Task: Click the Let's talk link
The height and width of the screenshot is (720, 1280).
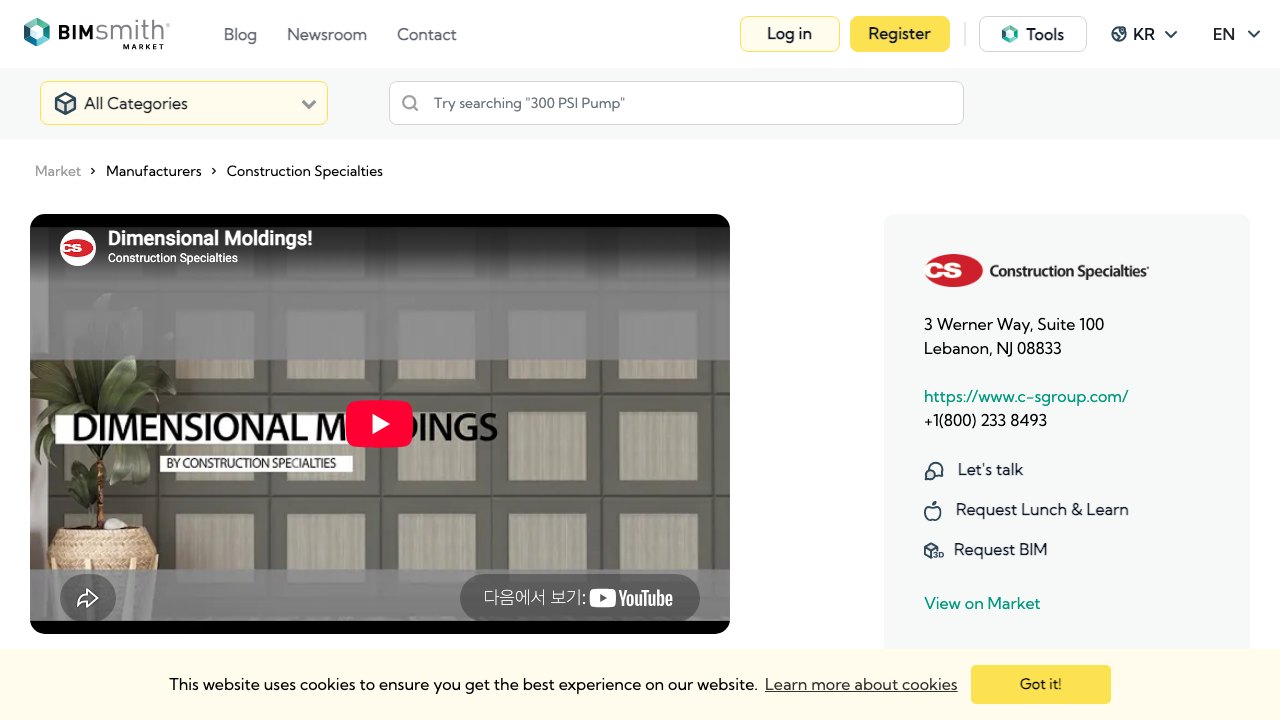Action: [990, 469]
